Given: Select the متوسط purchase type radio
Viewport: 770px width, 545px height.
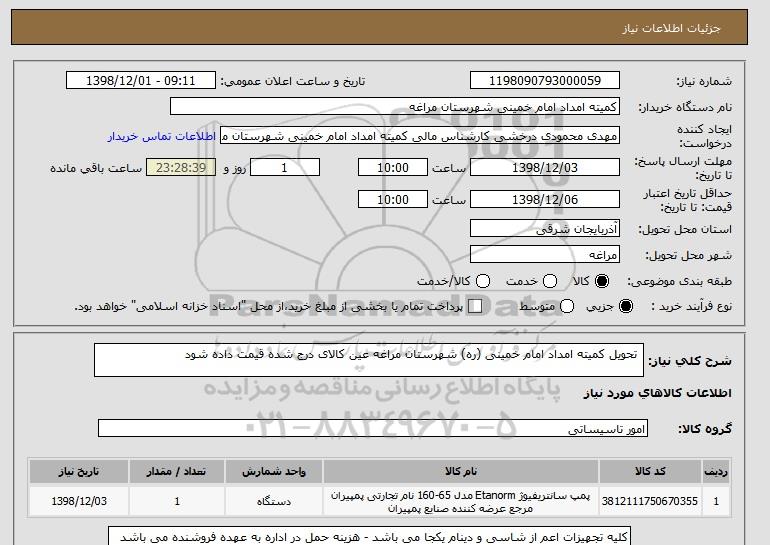Looking at the screenshot, I should [567, 306].
